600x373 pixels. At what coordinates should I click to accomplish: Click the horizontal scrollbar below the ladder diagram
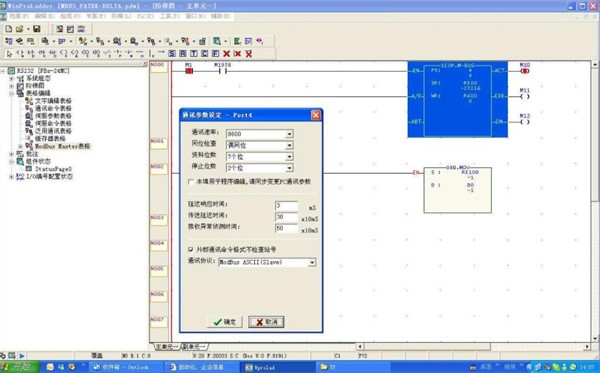coord(473,347)
